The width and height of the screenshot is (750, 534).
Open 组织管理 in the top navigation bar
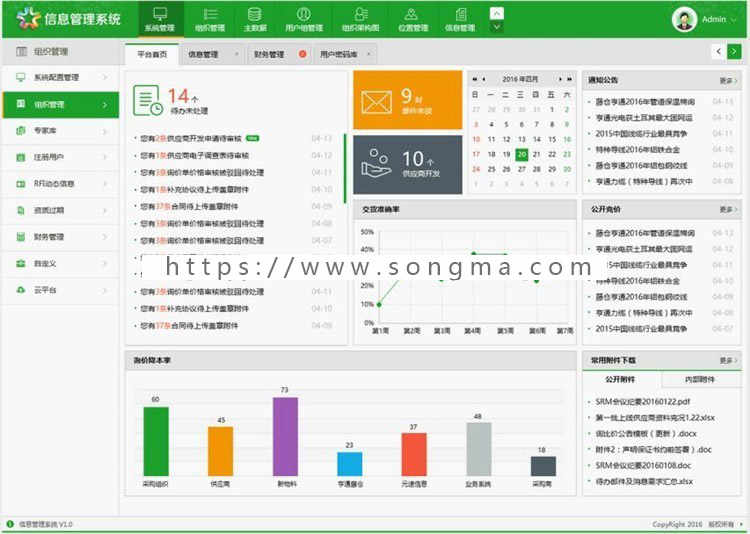[210, 20]
